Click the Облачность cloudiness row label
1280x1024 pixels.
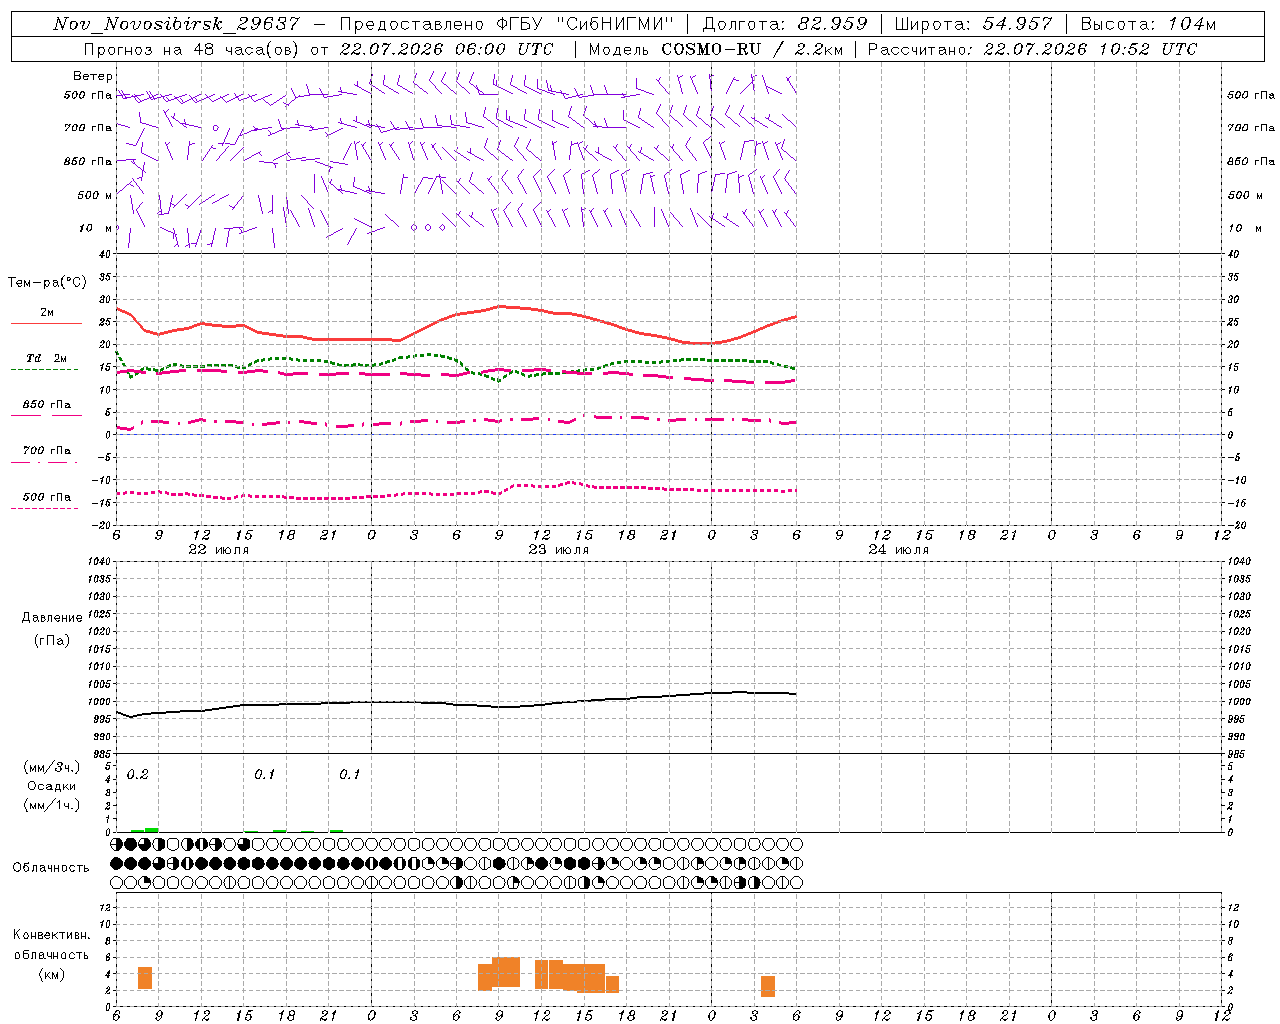(51, 867)
